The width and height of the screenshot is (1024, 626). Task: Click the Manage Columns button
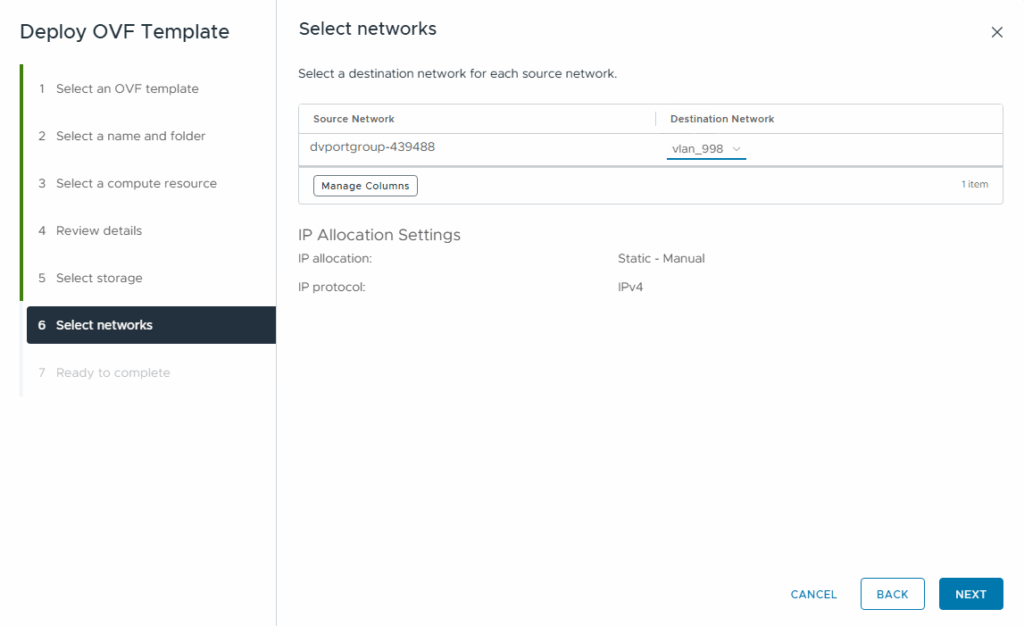click(x=365, y=186)
